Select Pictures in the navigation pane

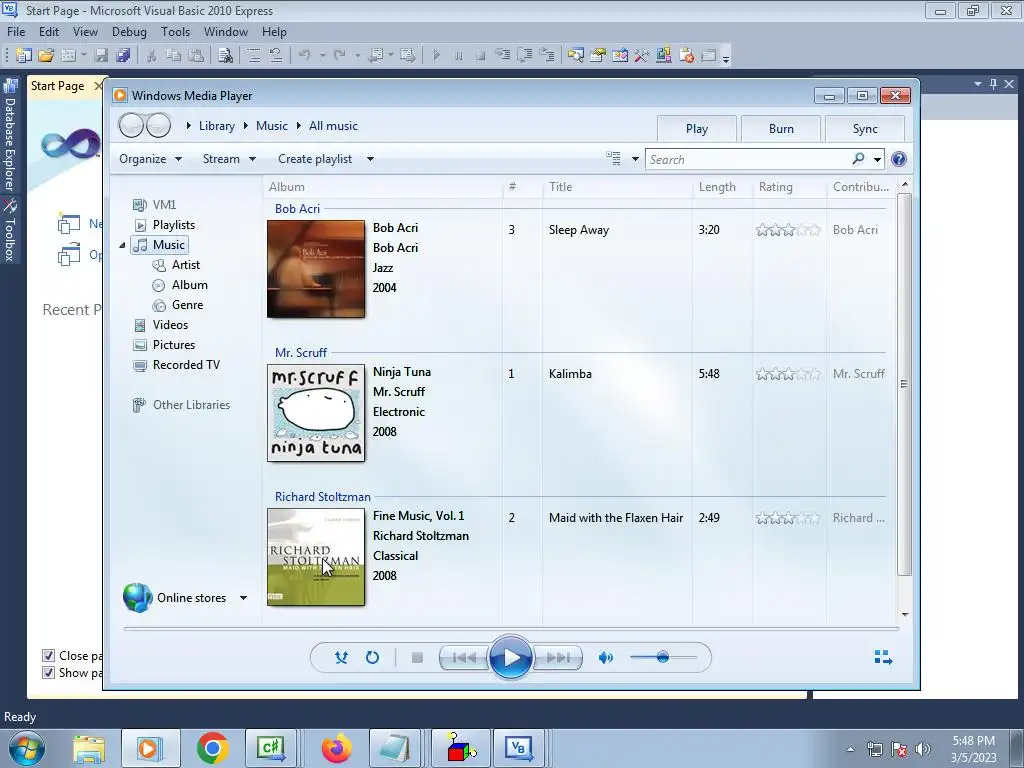(174, 345)
